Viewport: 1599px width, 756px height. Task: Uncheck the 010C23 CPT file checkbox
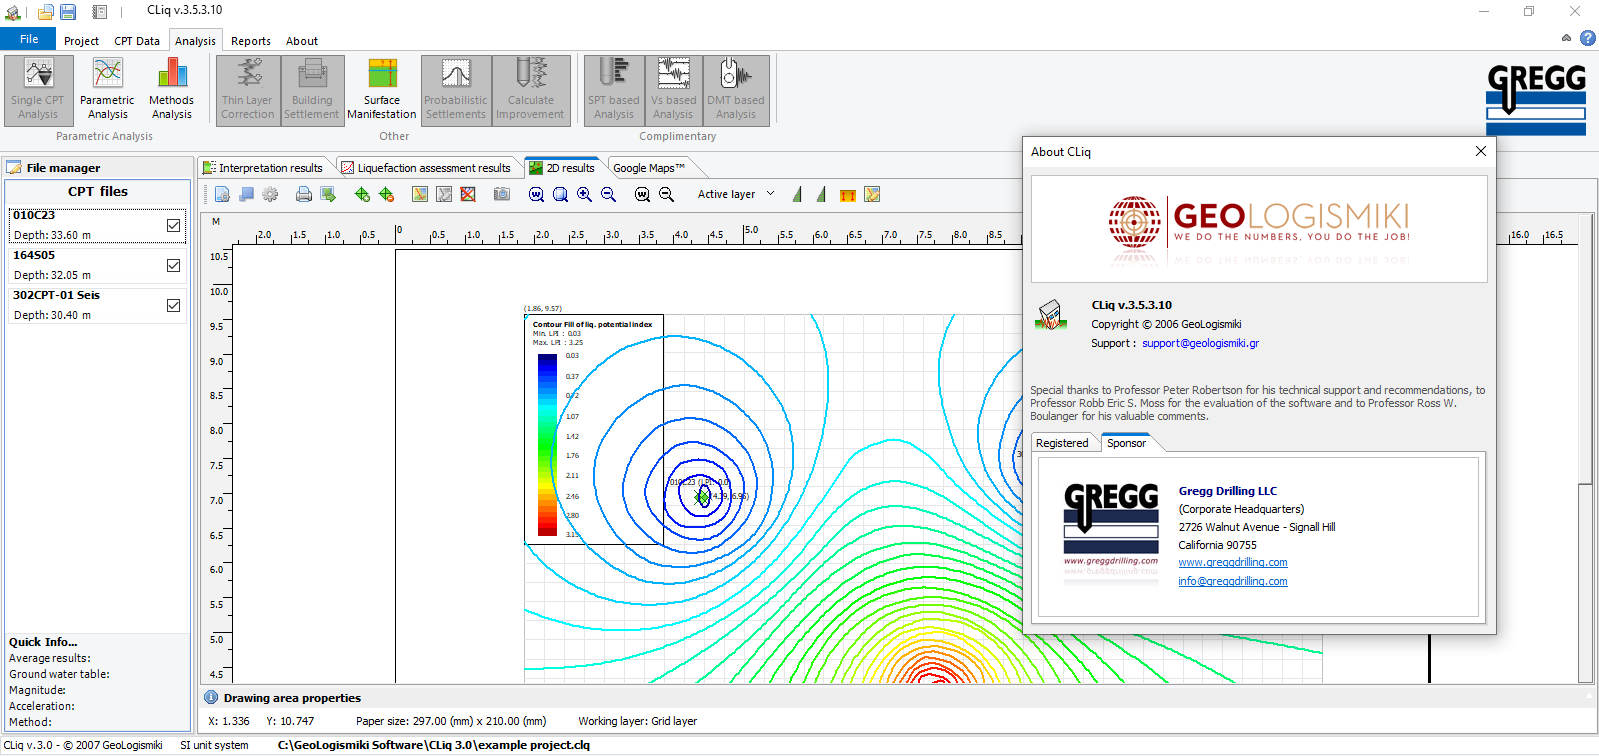tap(174, 226)
